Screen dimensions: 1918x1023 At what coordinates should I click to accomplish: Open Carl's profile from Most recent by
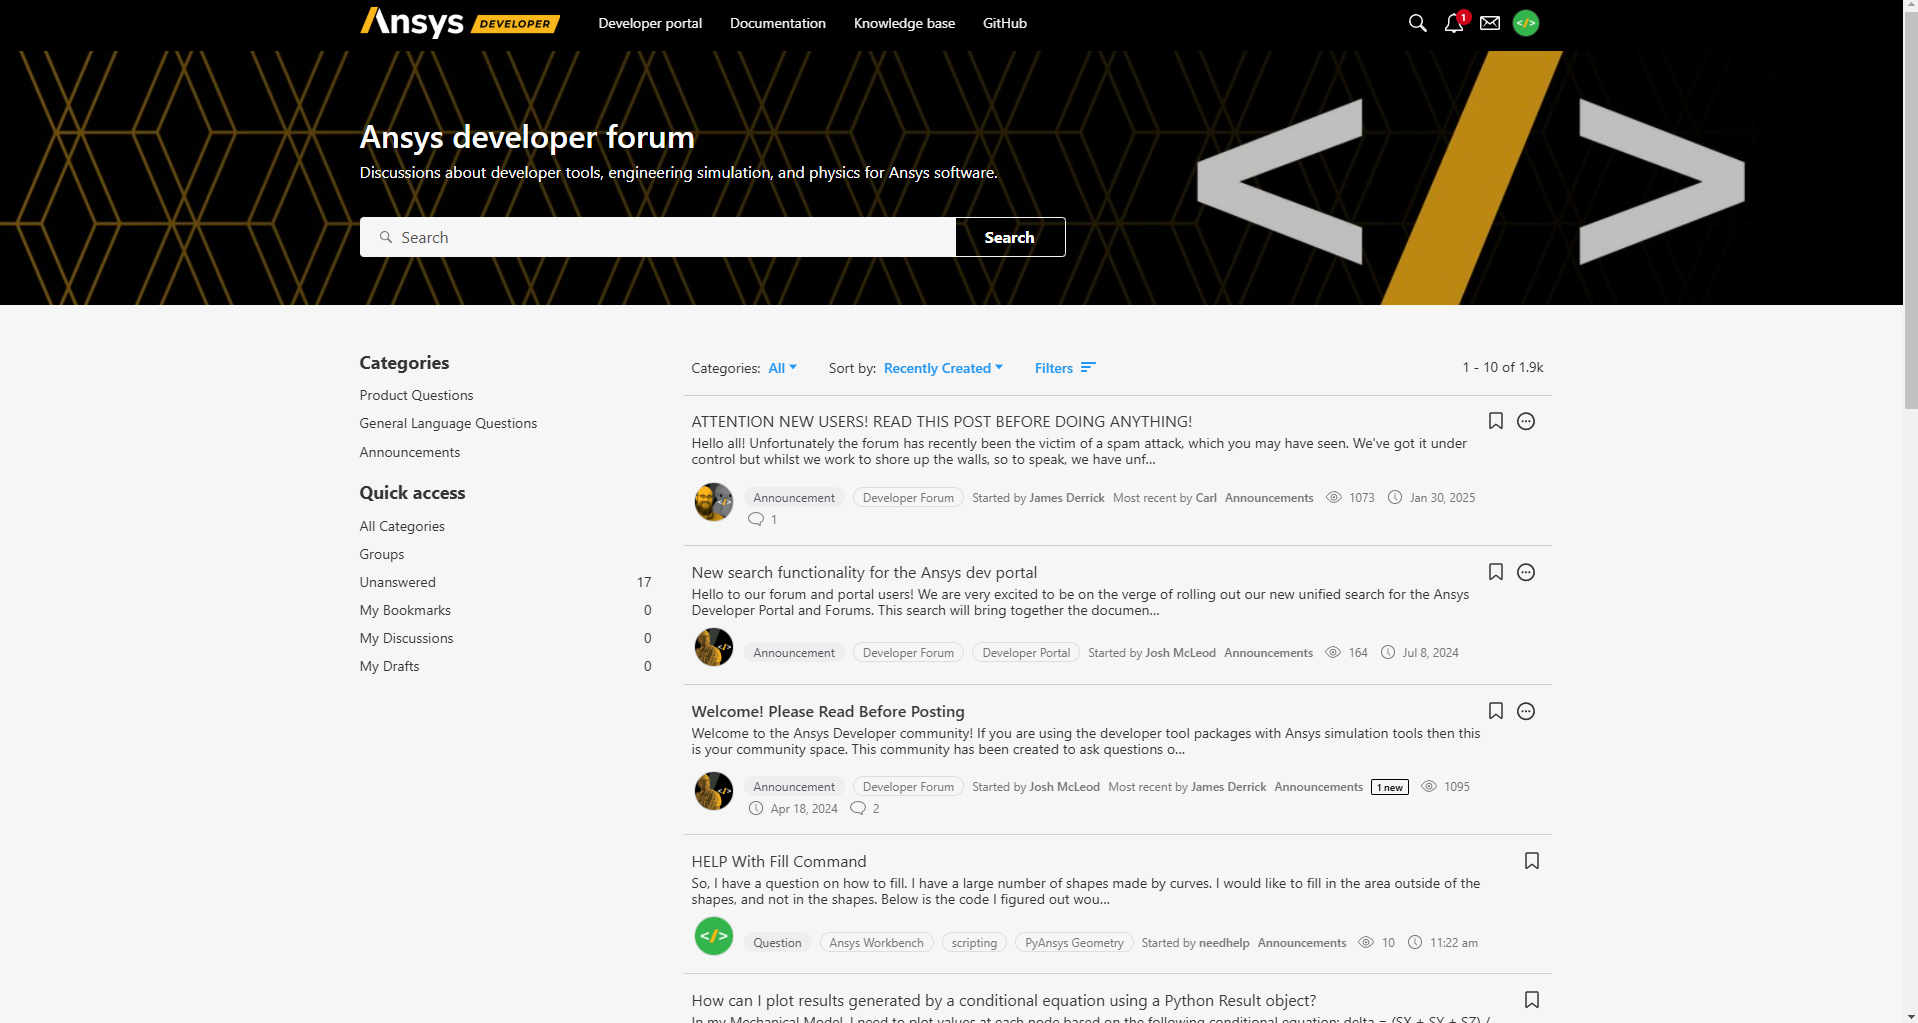pyautogui.click(x=1206, y=498)
